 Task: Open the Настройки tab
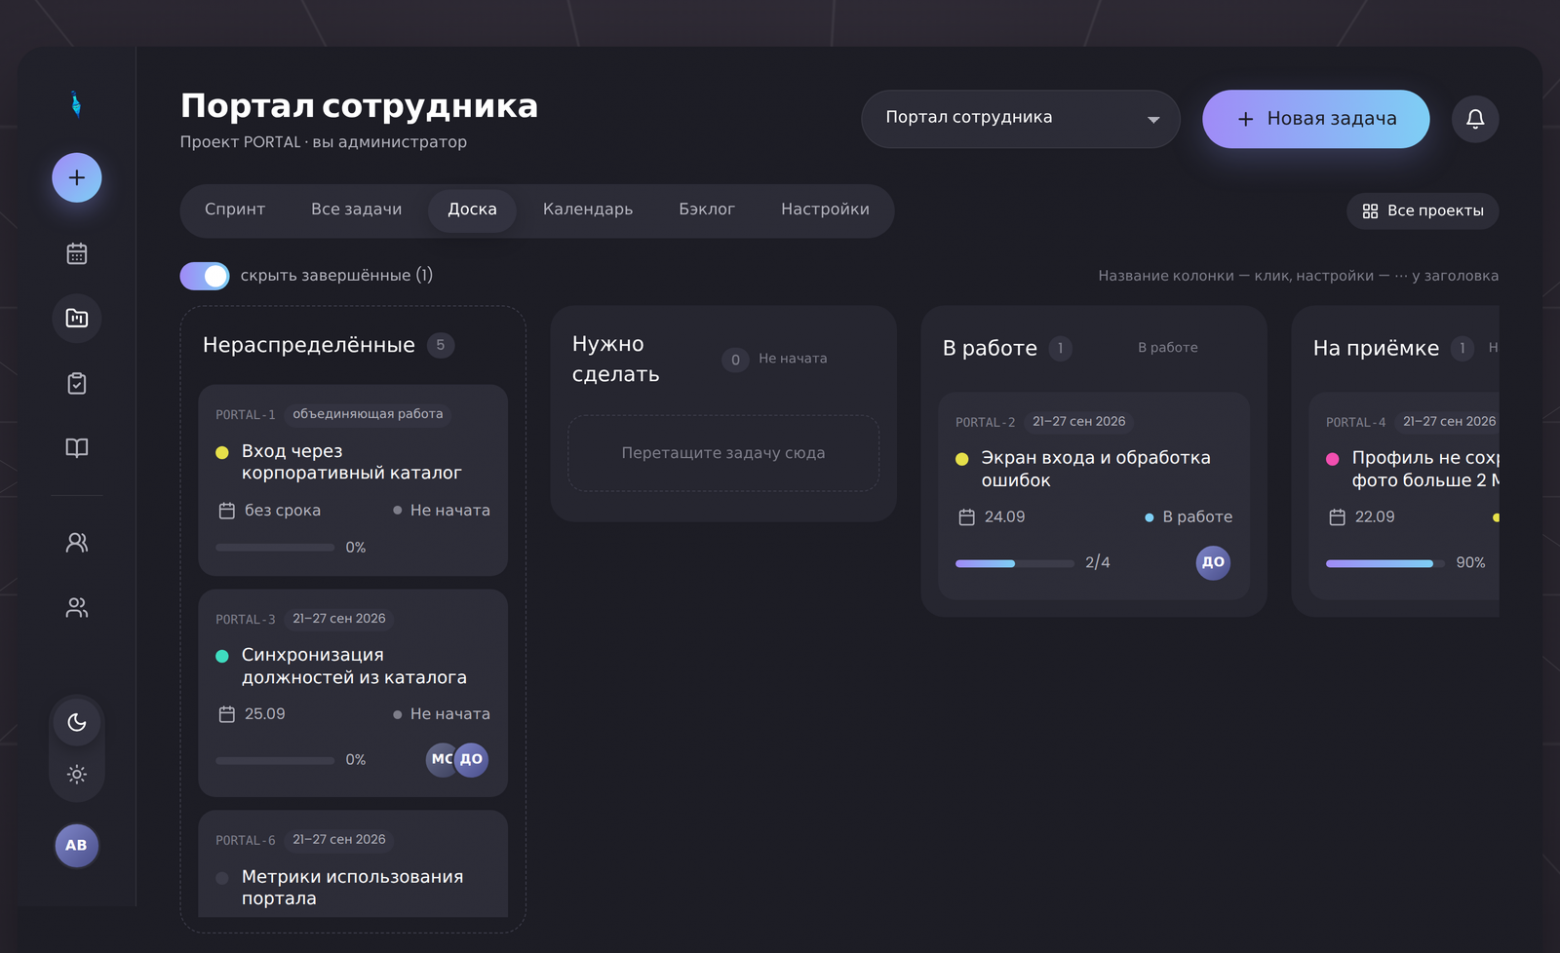pos(825,210)
